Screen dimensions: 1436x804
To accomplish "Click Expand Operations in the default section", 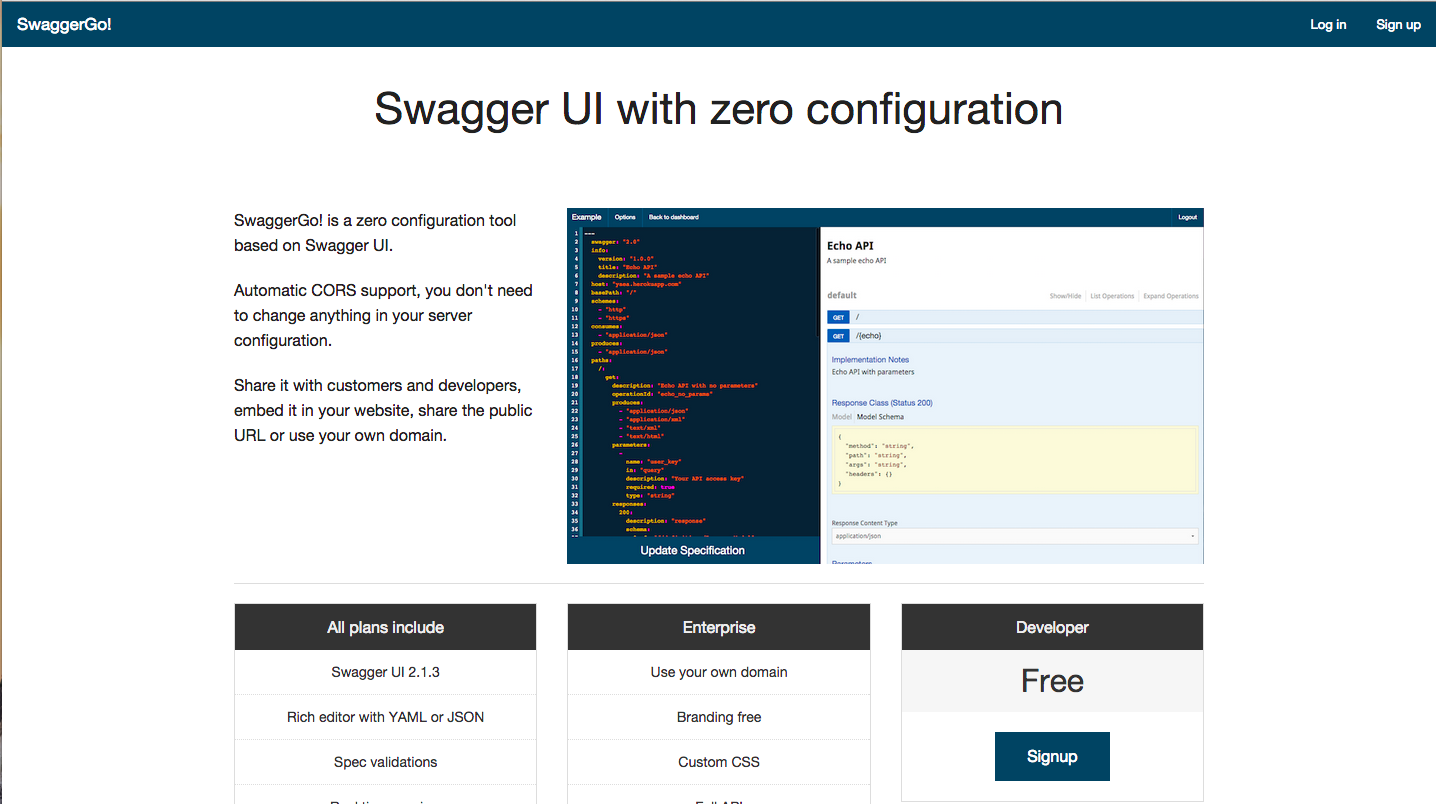I will (x=1170, y=296).
